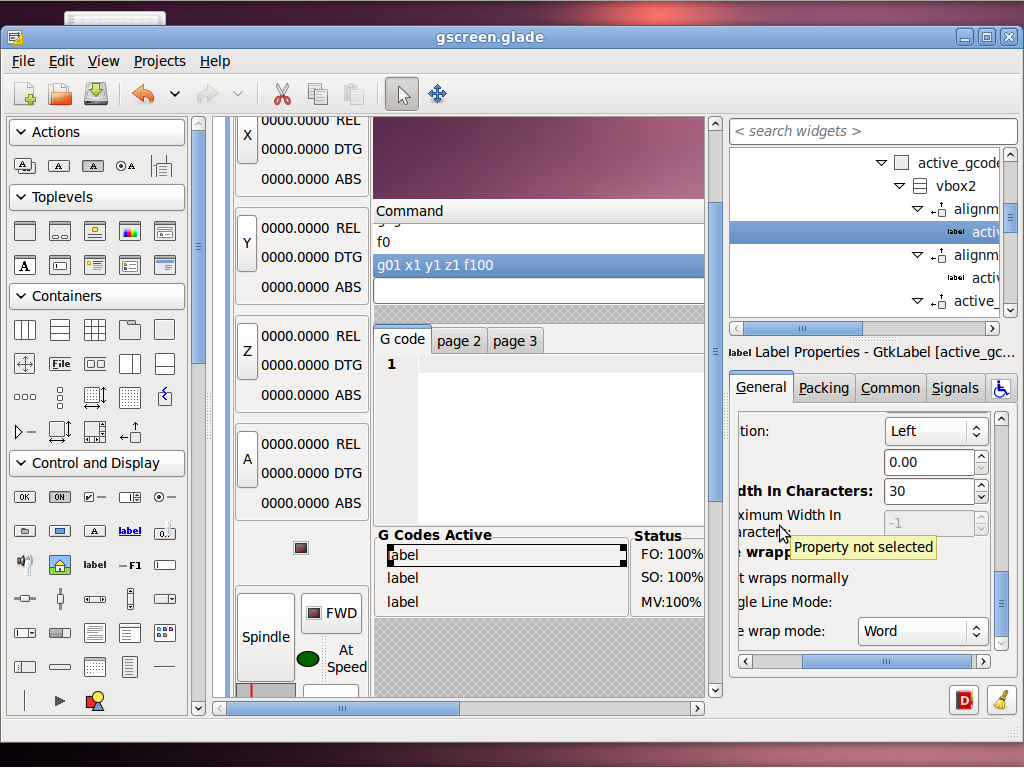Click the Z axis button

(247, 351)
